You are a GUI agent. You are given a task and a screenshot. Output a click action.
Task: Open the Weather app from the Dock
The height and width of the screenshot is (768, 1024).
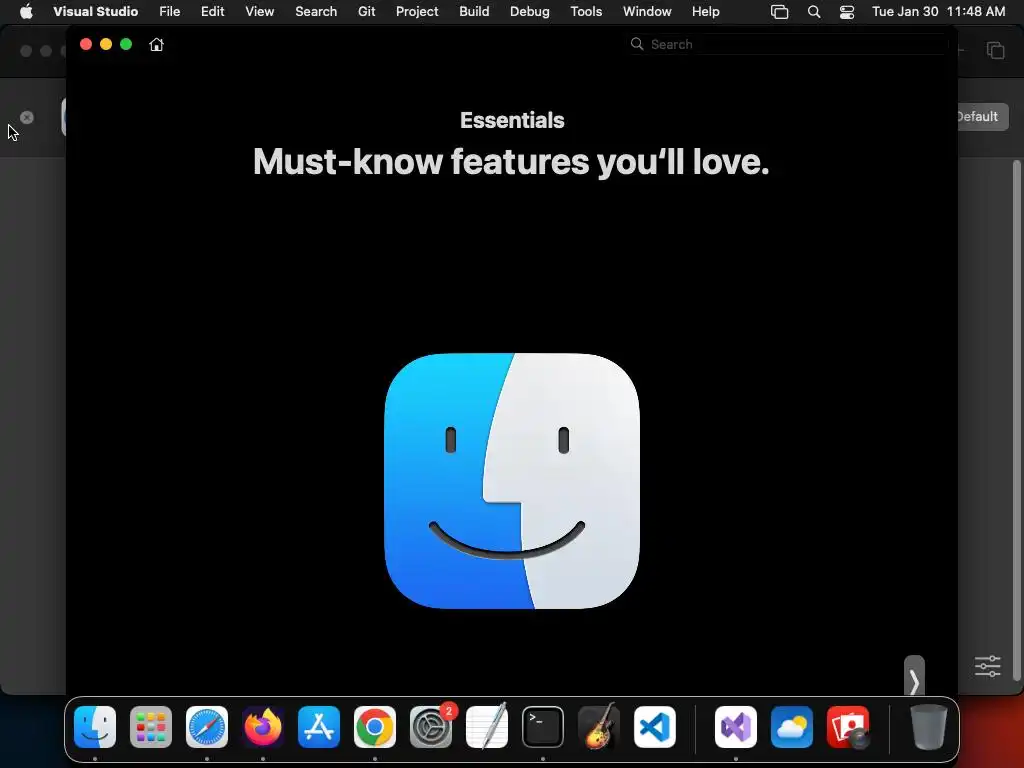[792, 727]
